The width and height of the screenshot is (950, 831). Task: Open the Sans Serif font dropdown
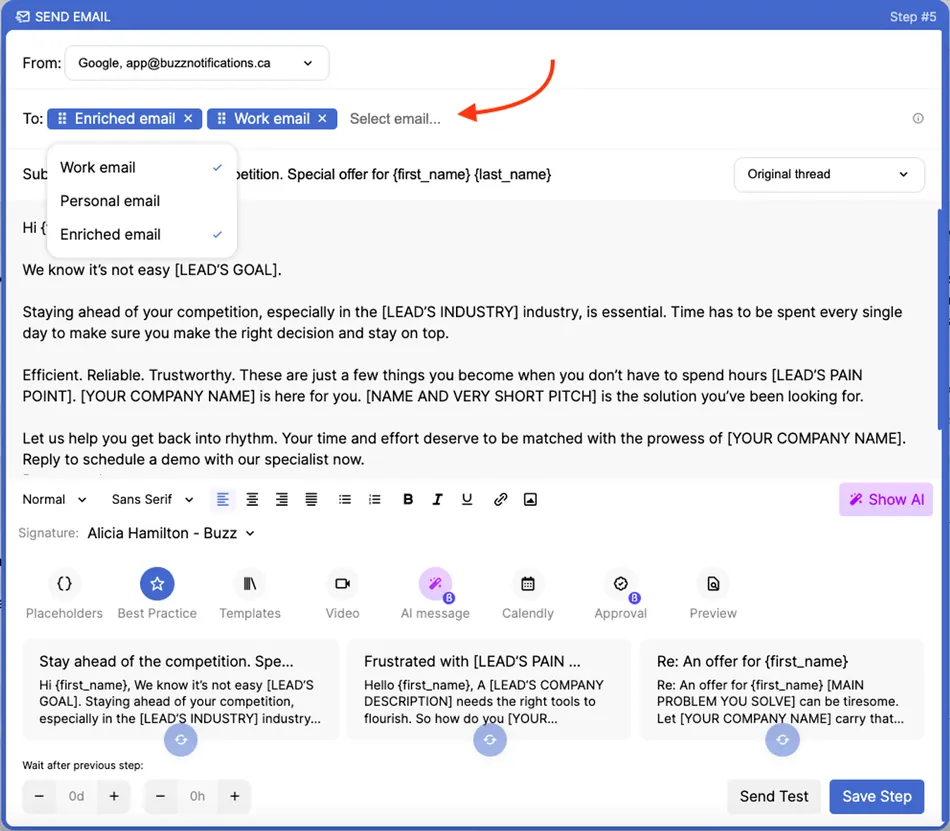pos(152,499)
